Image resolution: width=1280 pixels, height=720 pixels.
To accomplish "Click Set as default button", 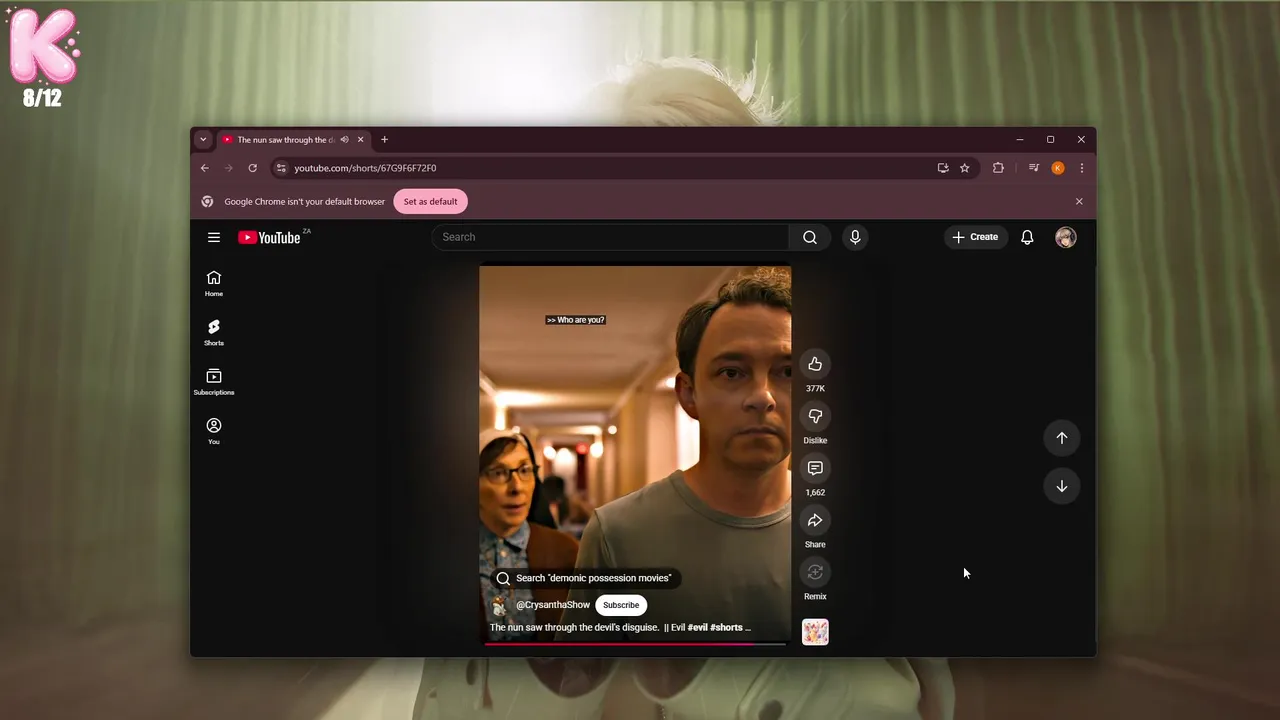I will tap(430, 201).
